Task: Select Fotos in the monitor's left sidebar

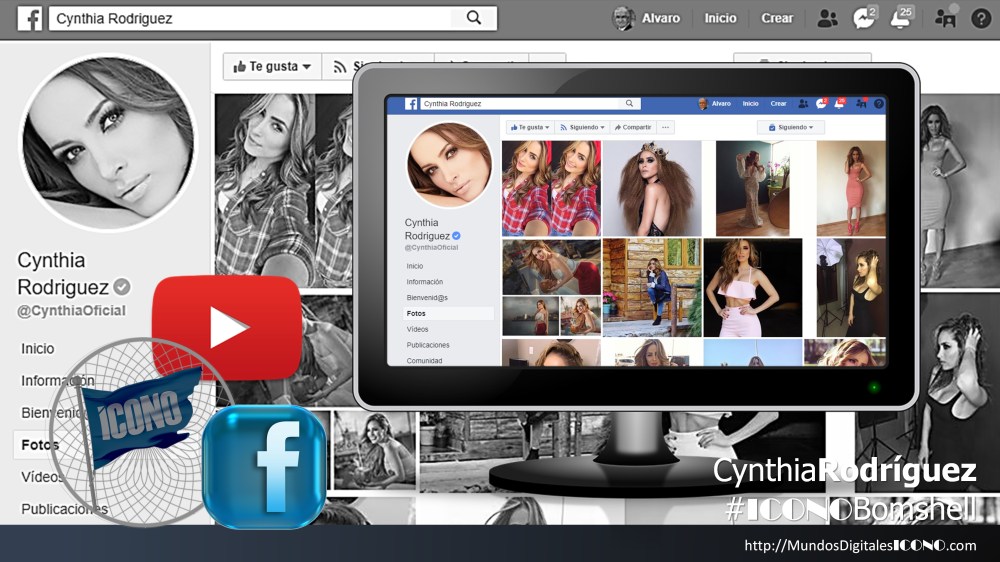Action: tap(448, 313)
